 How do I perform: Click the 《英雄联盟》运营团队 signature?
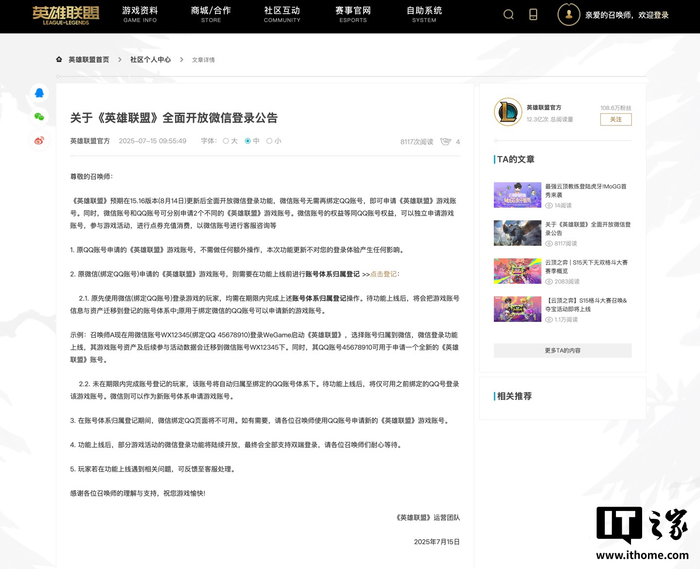(427, 518)
